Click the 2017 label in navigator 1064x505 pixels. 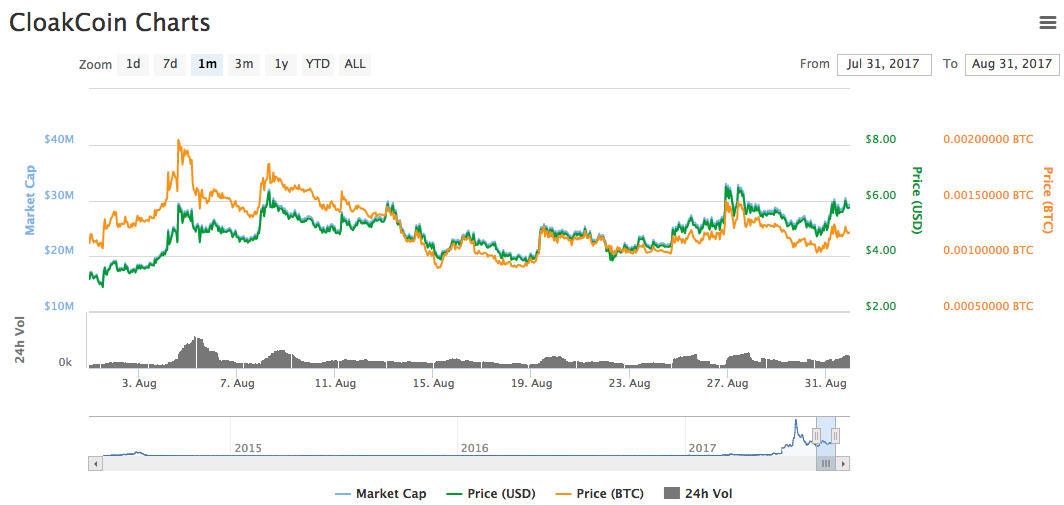pos(702,449)
